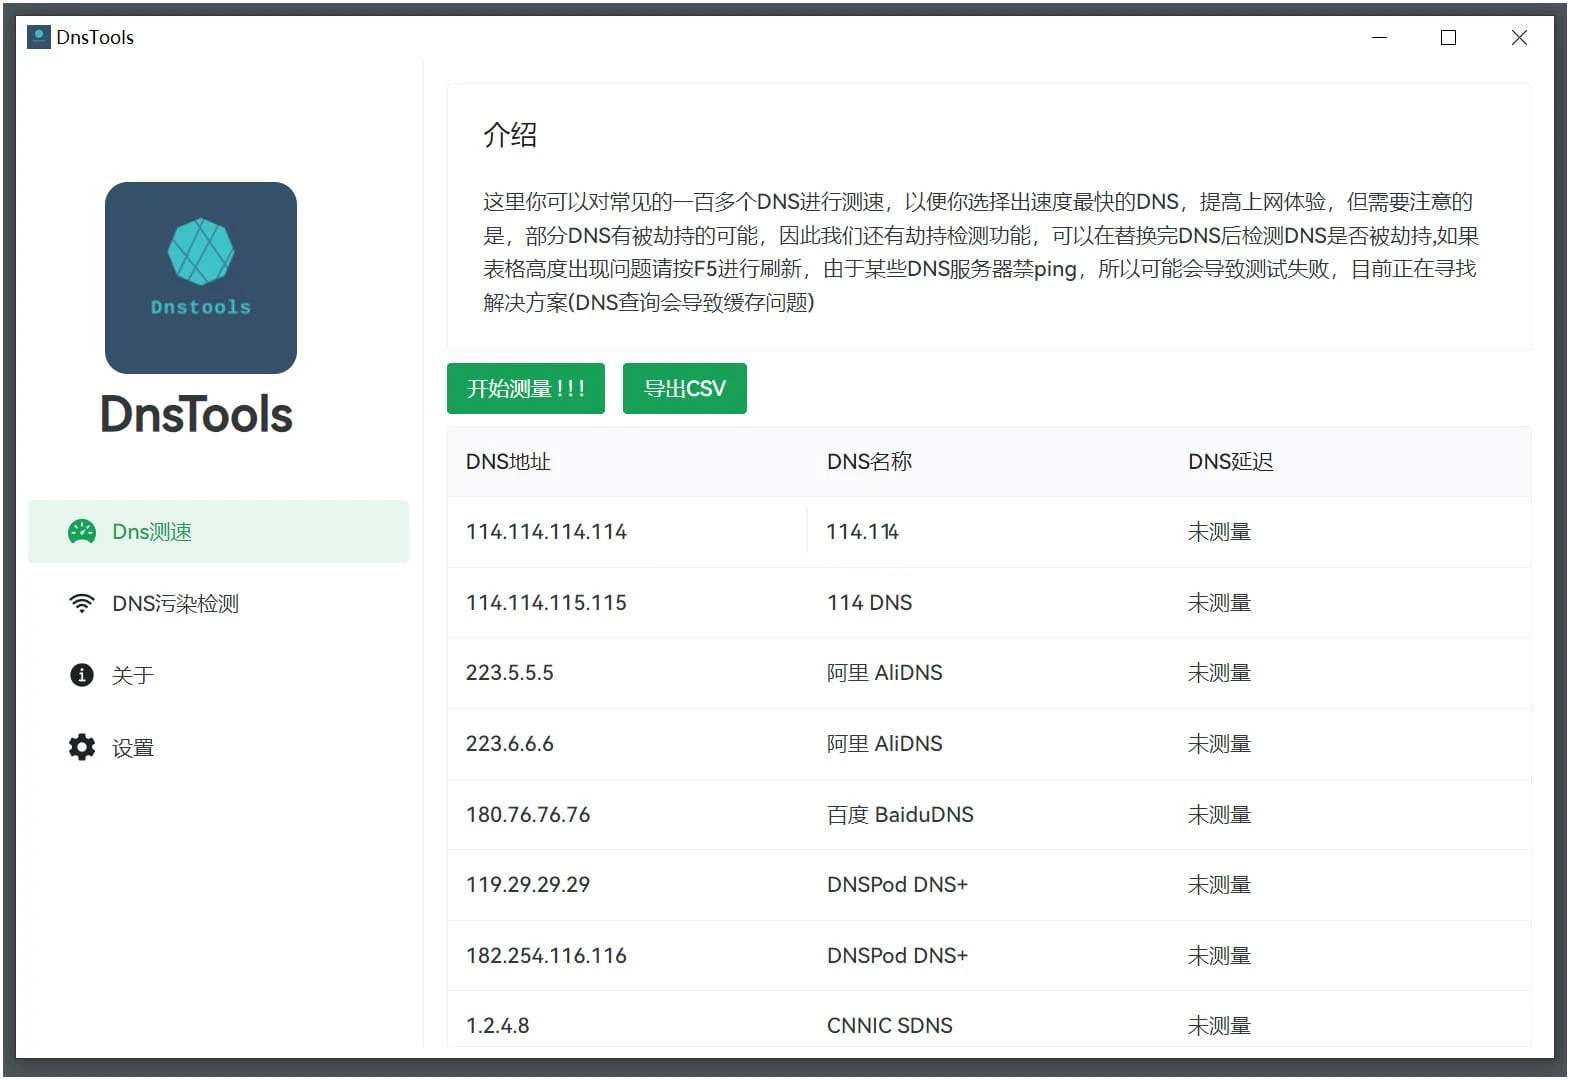Click the Dnstools logo image in sidebar
Image resolution: width=1570 pixels, height=1080 pixels.
(x=201, y=278)
